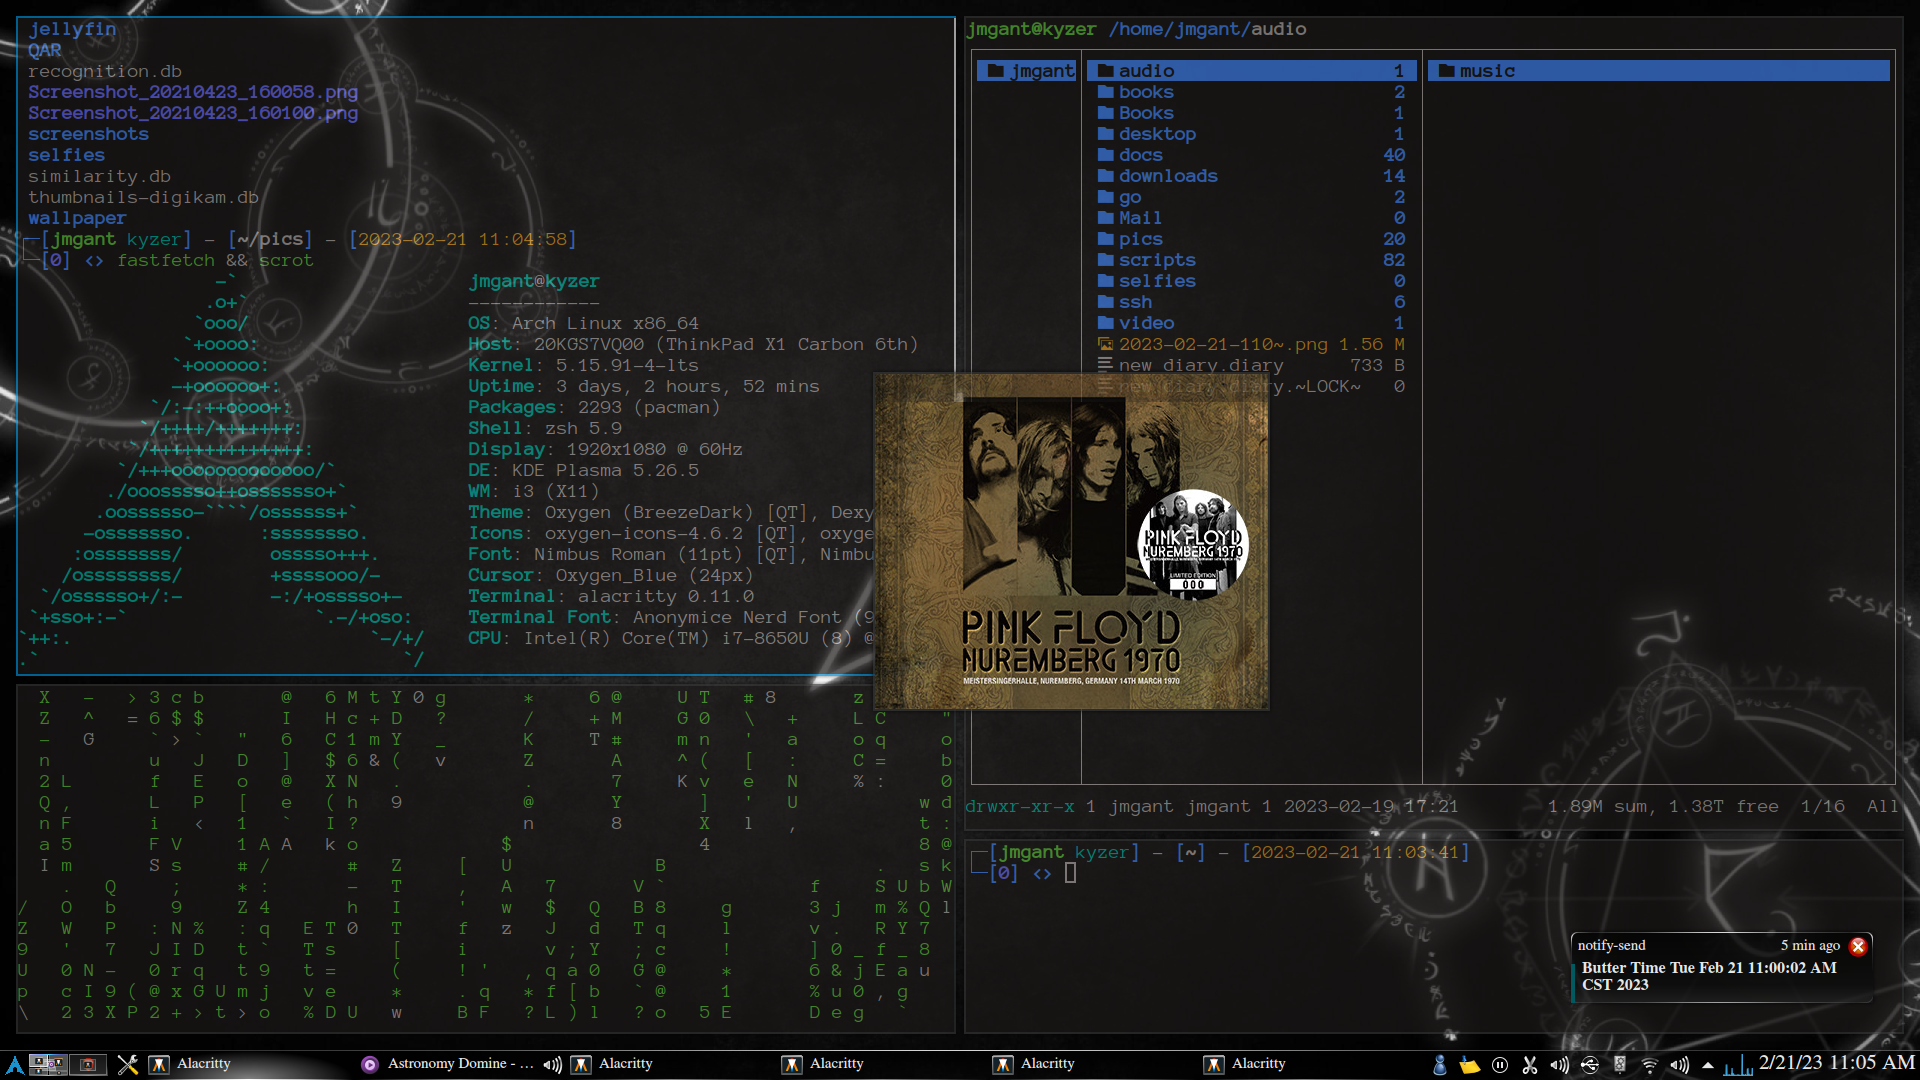Image resolution: width=1920 pixels, height=1080 pixels.
Task: Expand hidden tray icons with the up arrow
Action: 1708,1064
